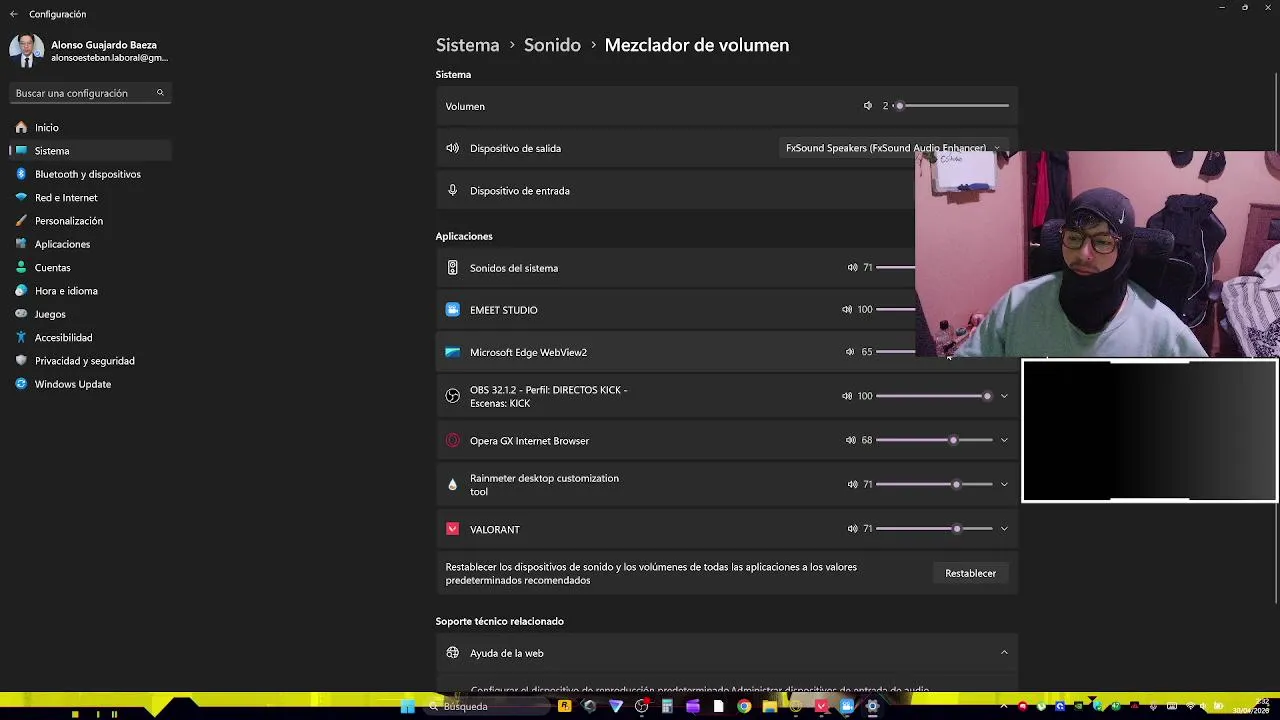Image resolution: width=1280 pixels, height=720 pixels.
Task: Expand the Rainmeter desktop customization tool row
Action: coord(1004,484)
